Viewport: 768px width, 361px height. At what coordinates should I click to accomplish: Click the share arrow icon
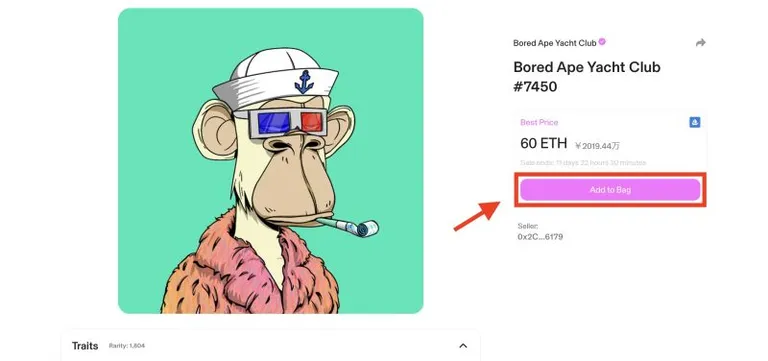click(x=700, y=43)
